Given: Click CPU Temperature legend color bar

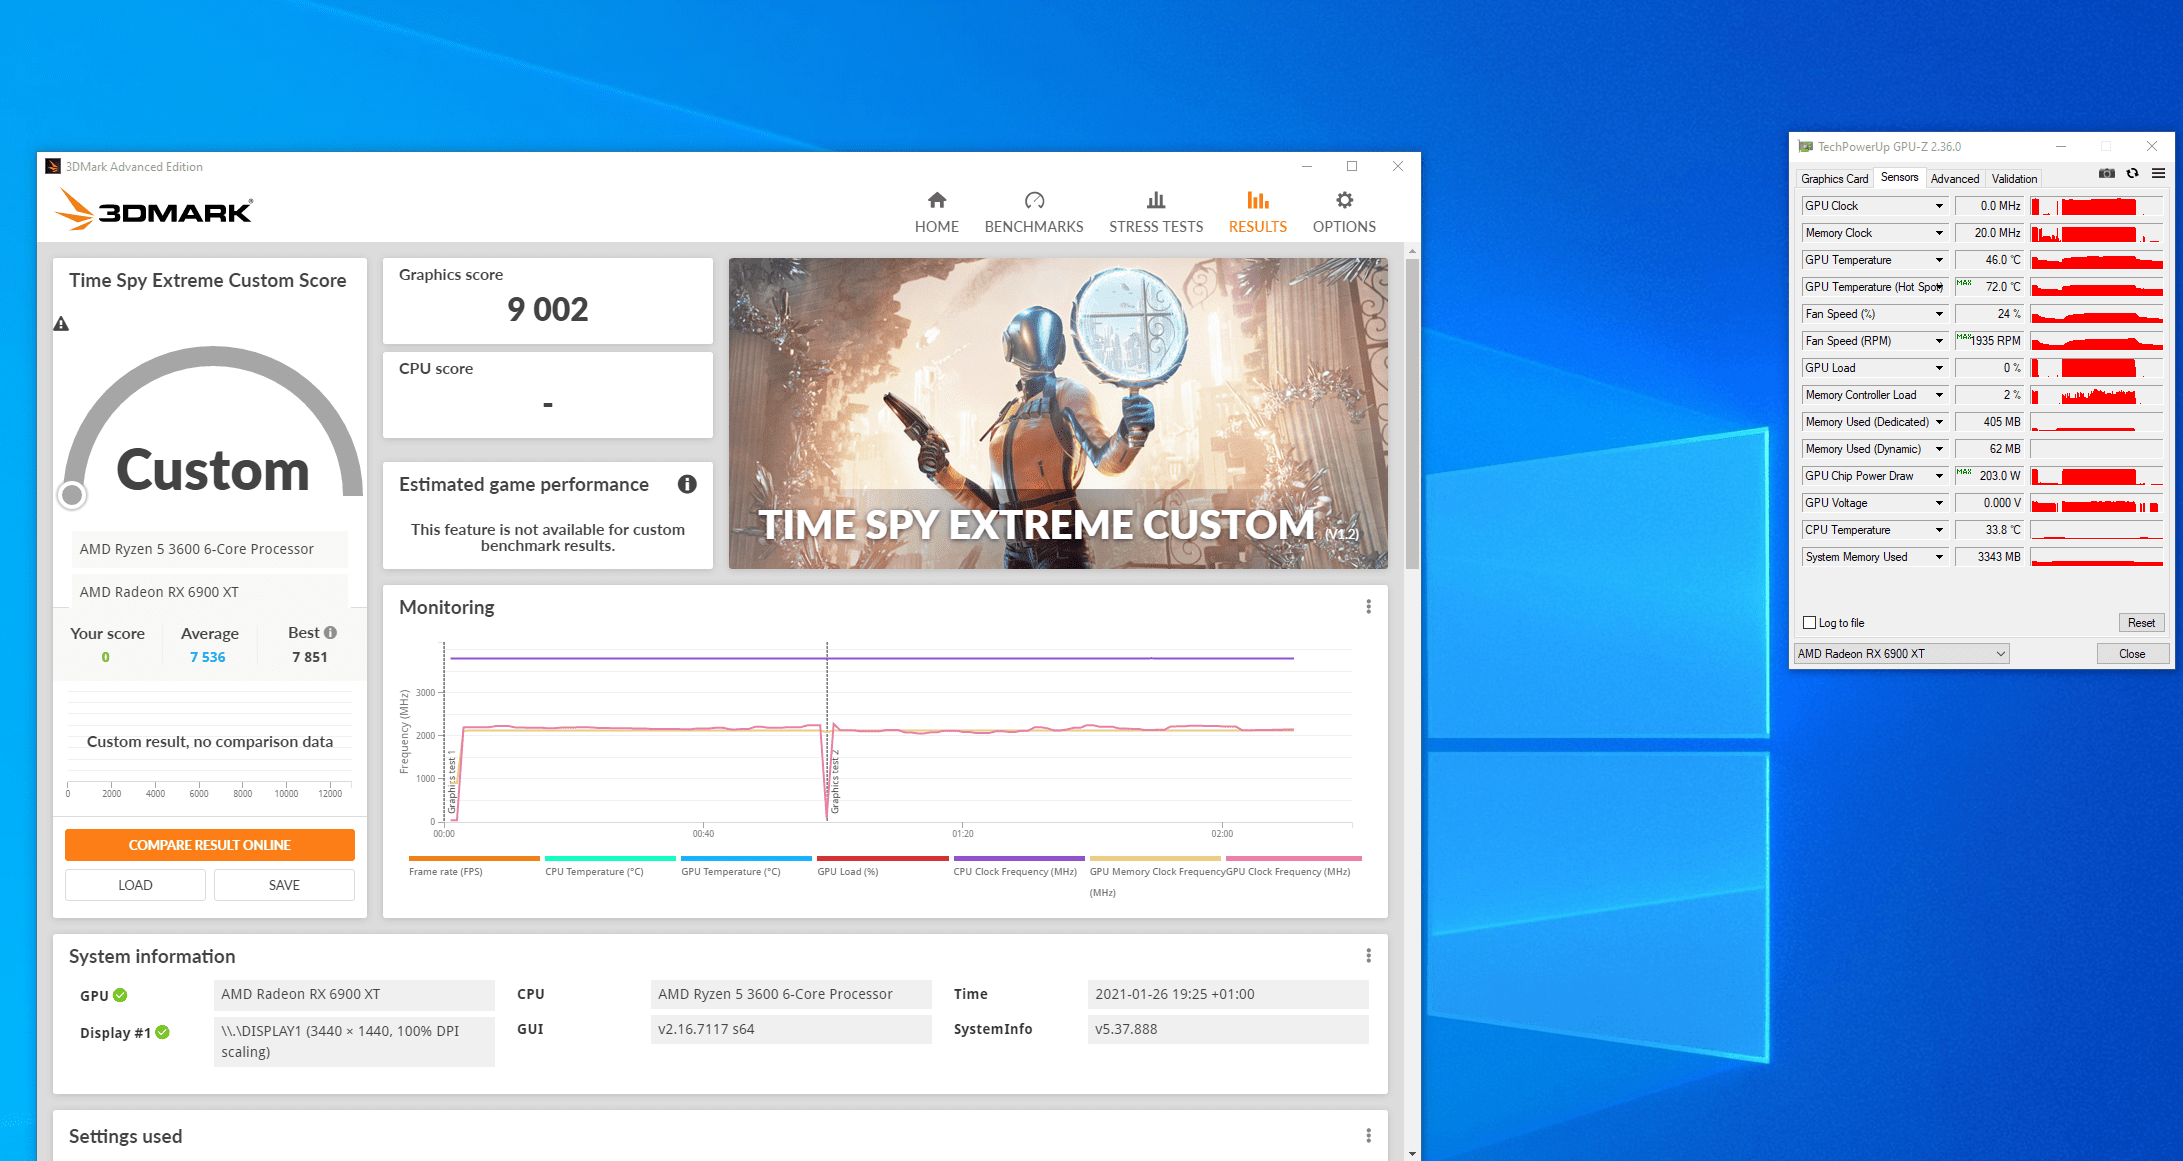Looking at the screenshot, I should [x=610, y=858].
